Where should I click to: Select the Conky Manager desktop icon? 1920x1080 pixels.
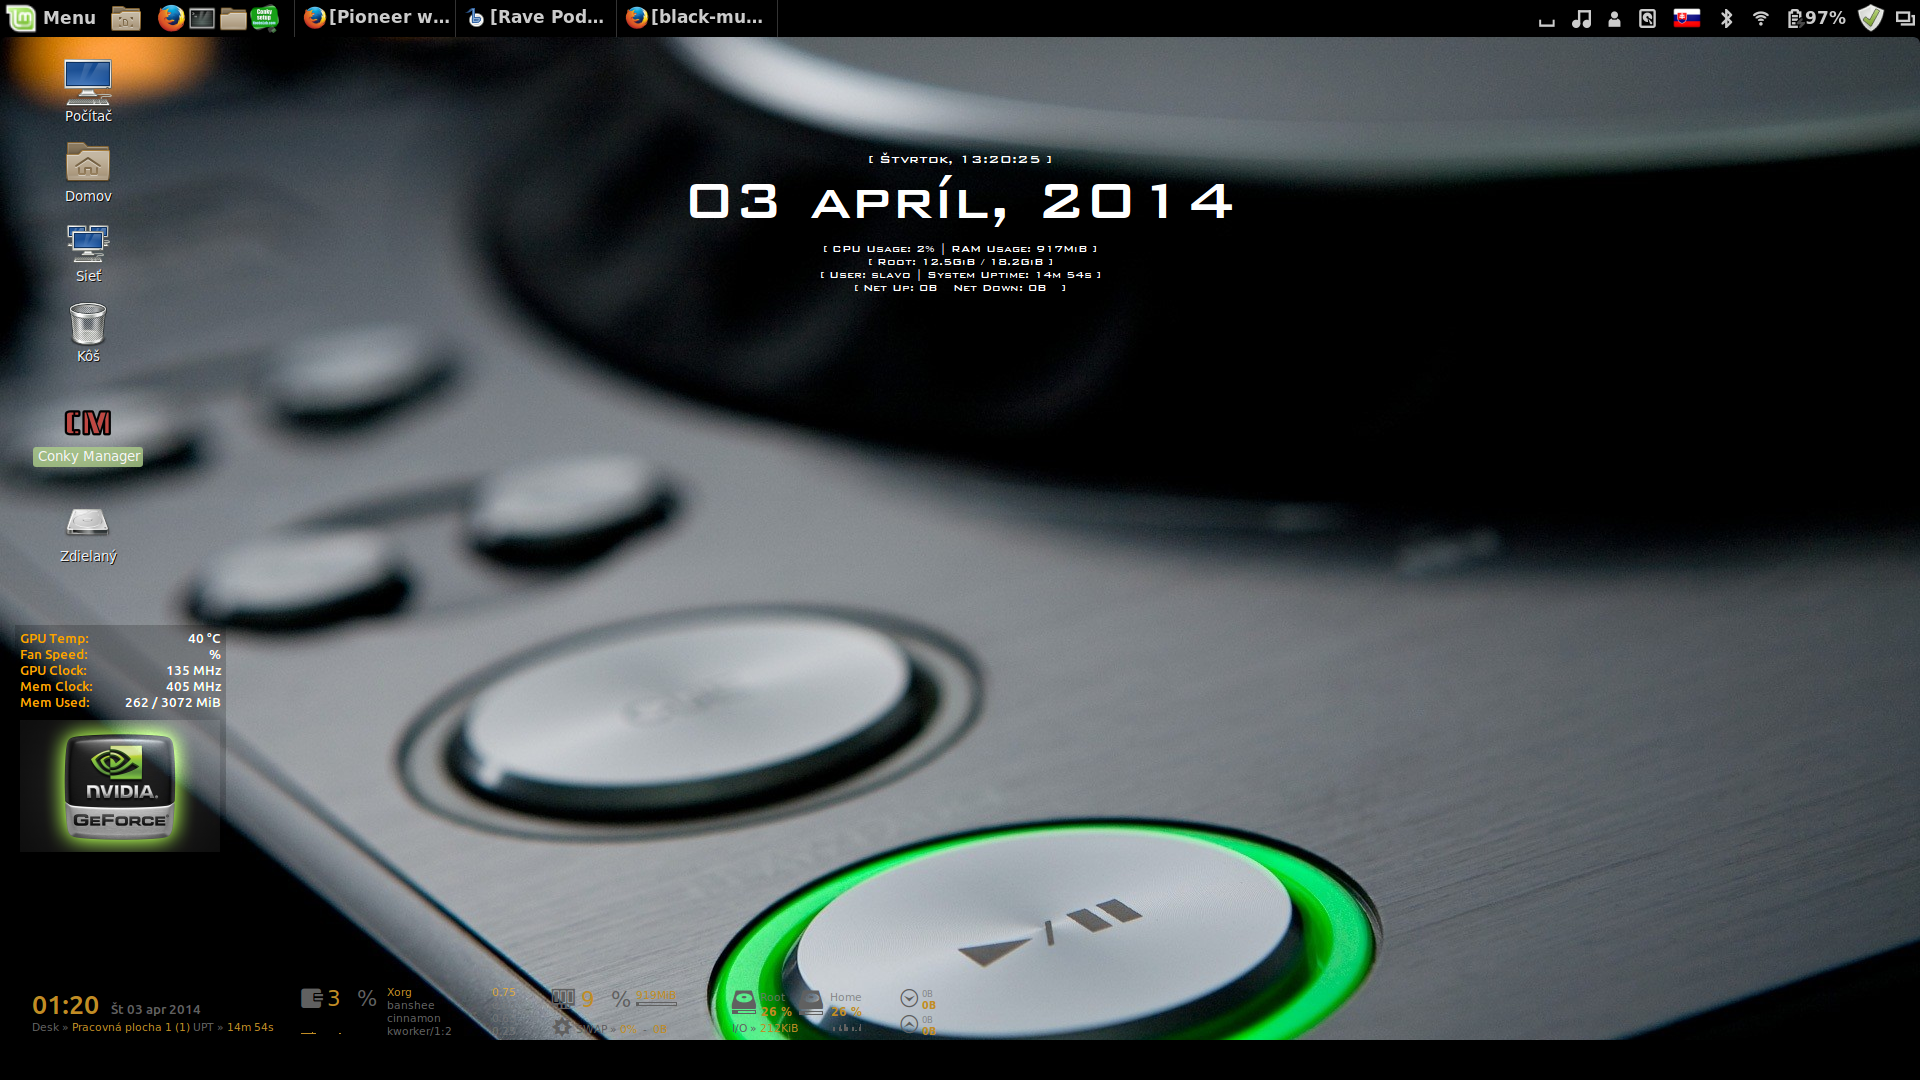tap(89, 436)
